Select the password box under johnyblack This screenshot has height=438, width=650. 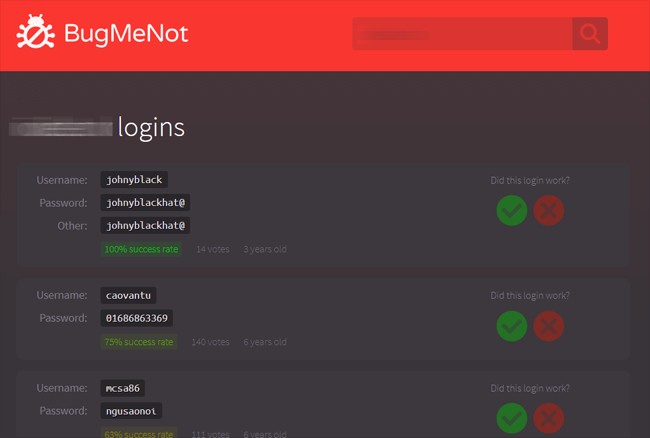point(146,203)
